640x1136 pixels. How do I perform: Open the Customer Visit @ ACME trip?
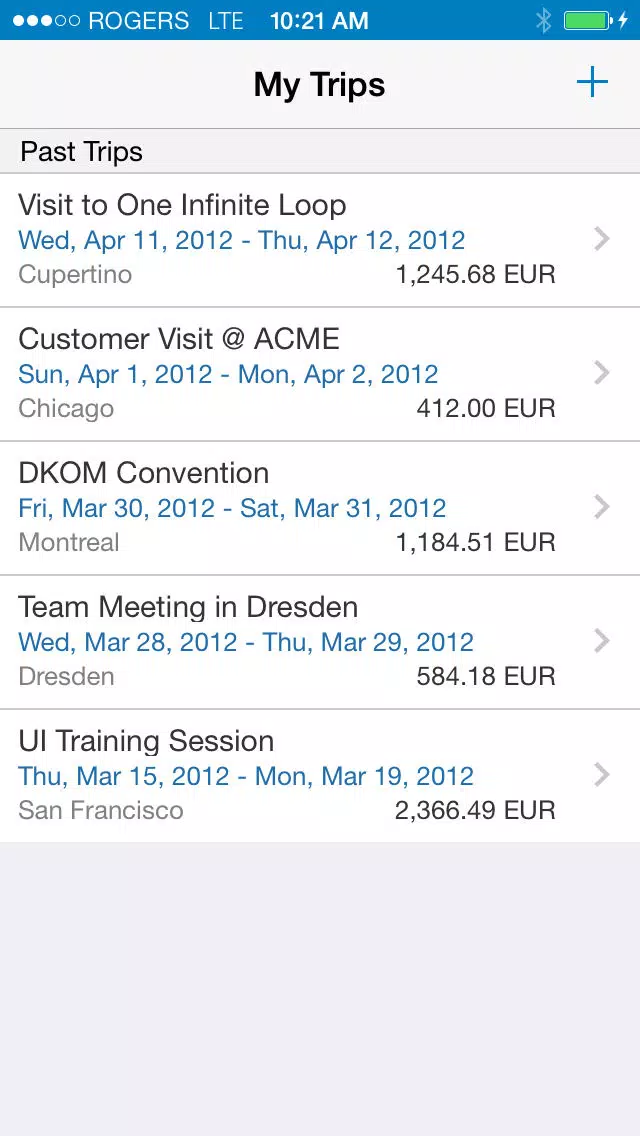179,339
